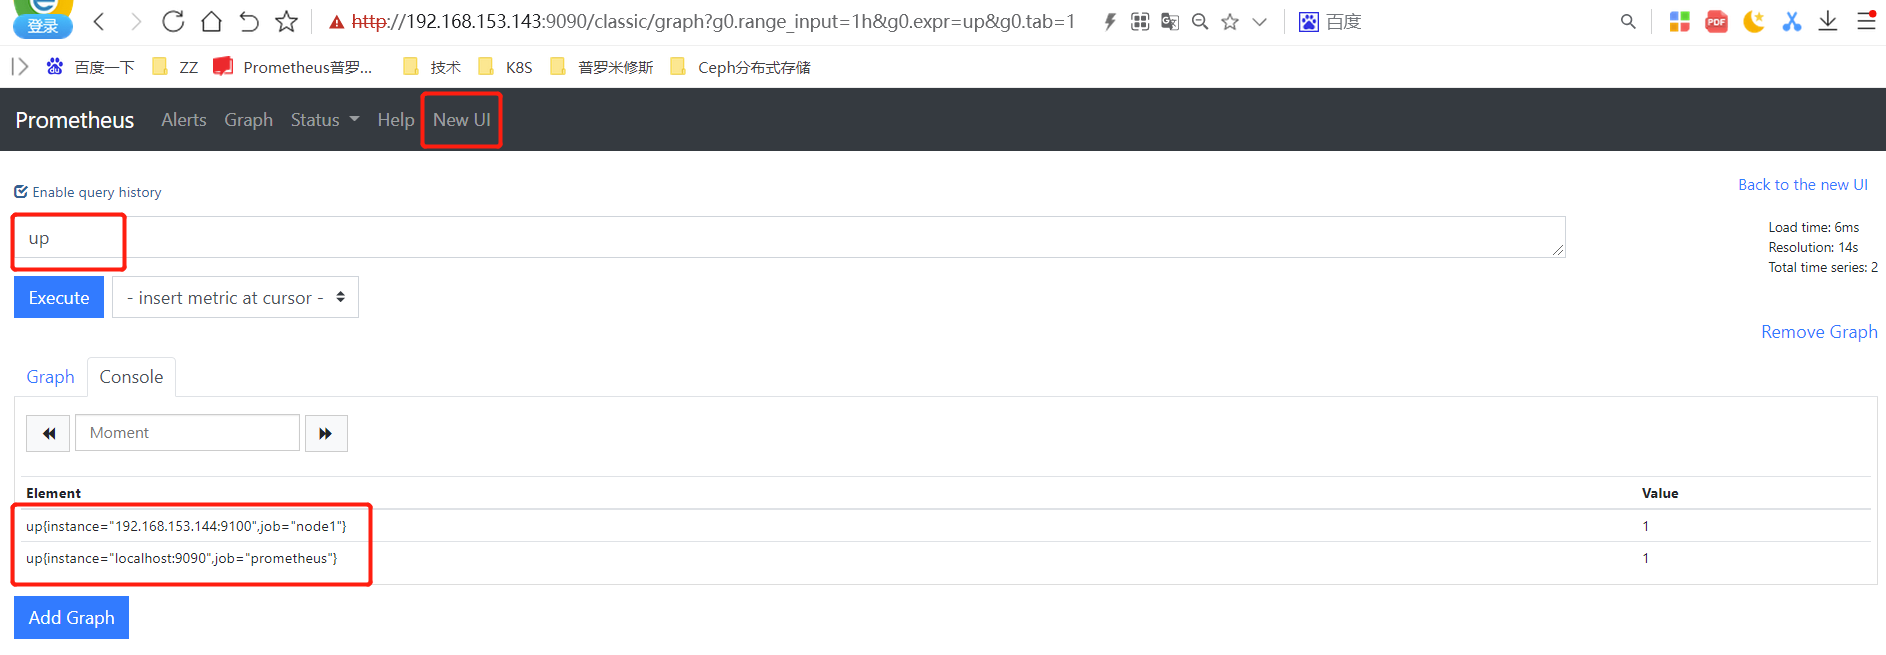Focus the Moment input field
This screenshot has height=655, width=1886.
pyautogui.click(x=187, y=433)
